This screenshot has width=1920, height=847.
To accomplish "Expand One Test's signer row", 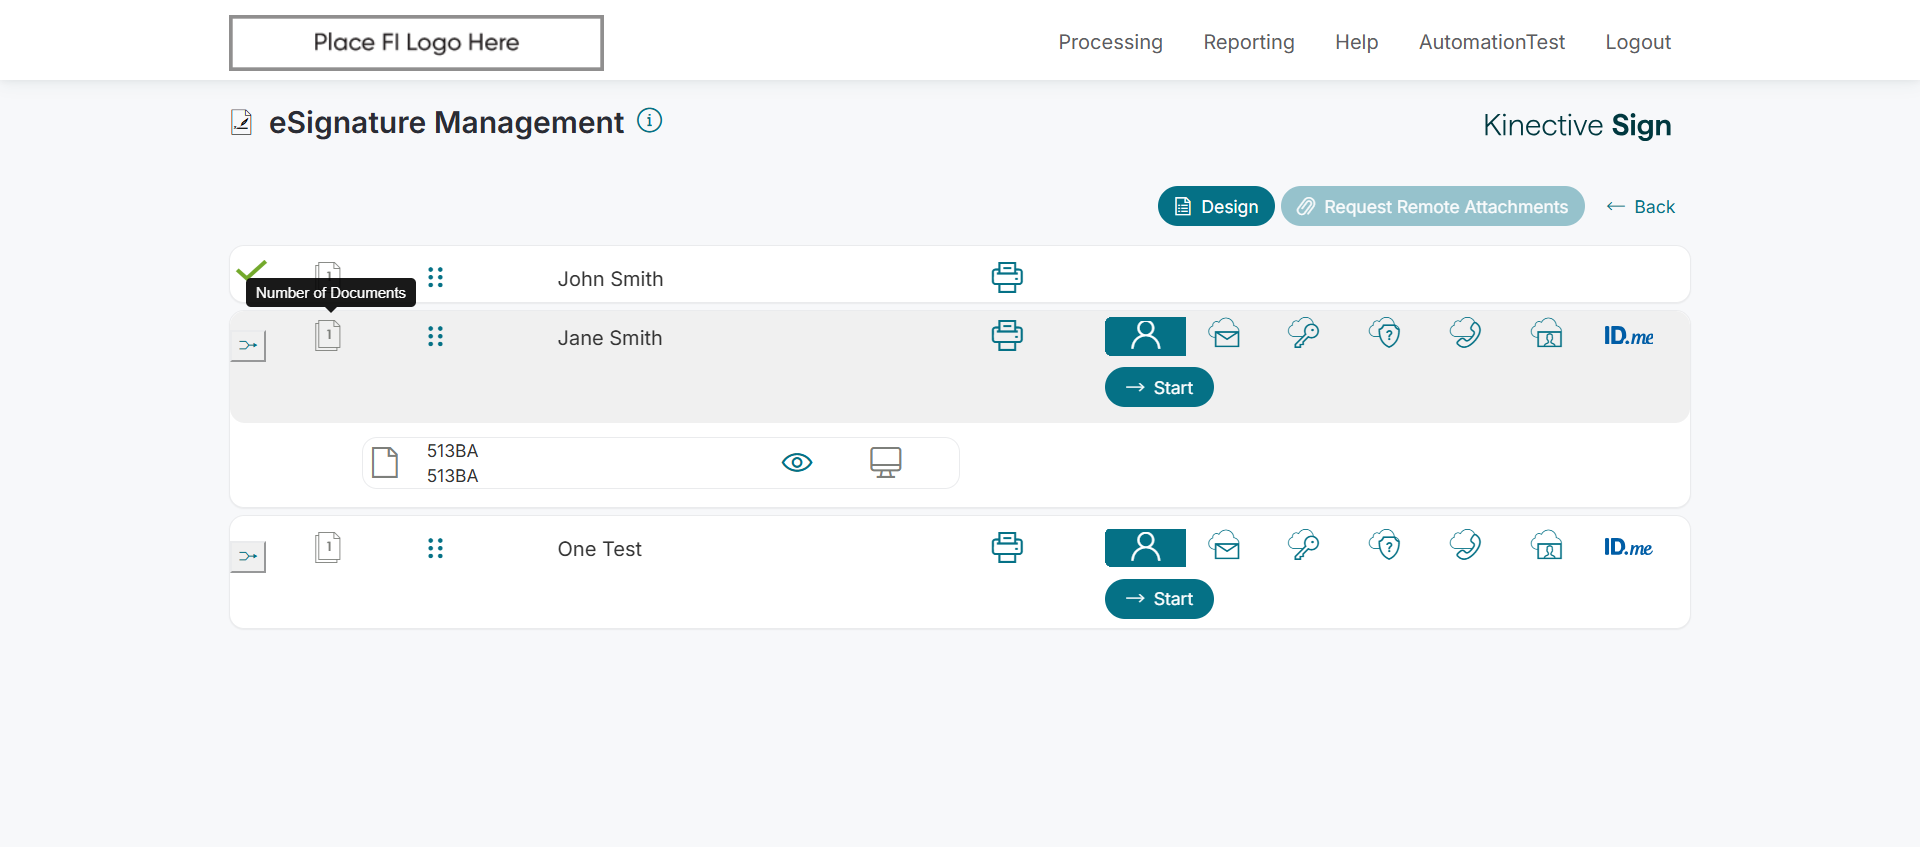I will click(x=248, y=557).
